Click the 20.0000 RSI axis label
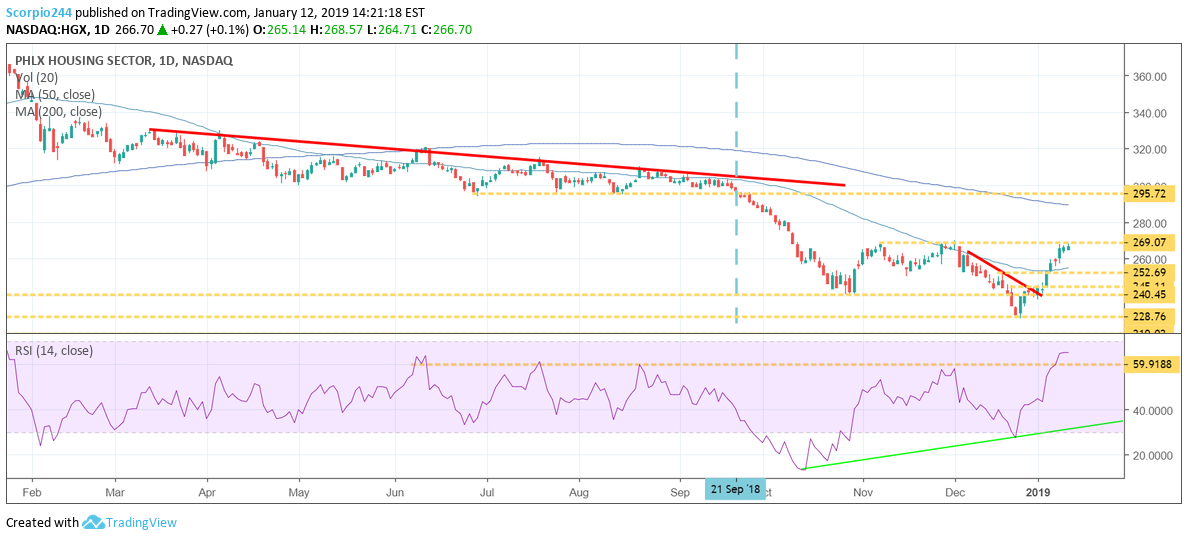 1154,455
